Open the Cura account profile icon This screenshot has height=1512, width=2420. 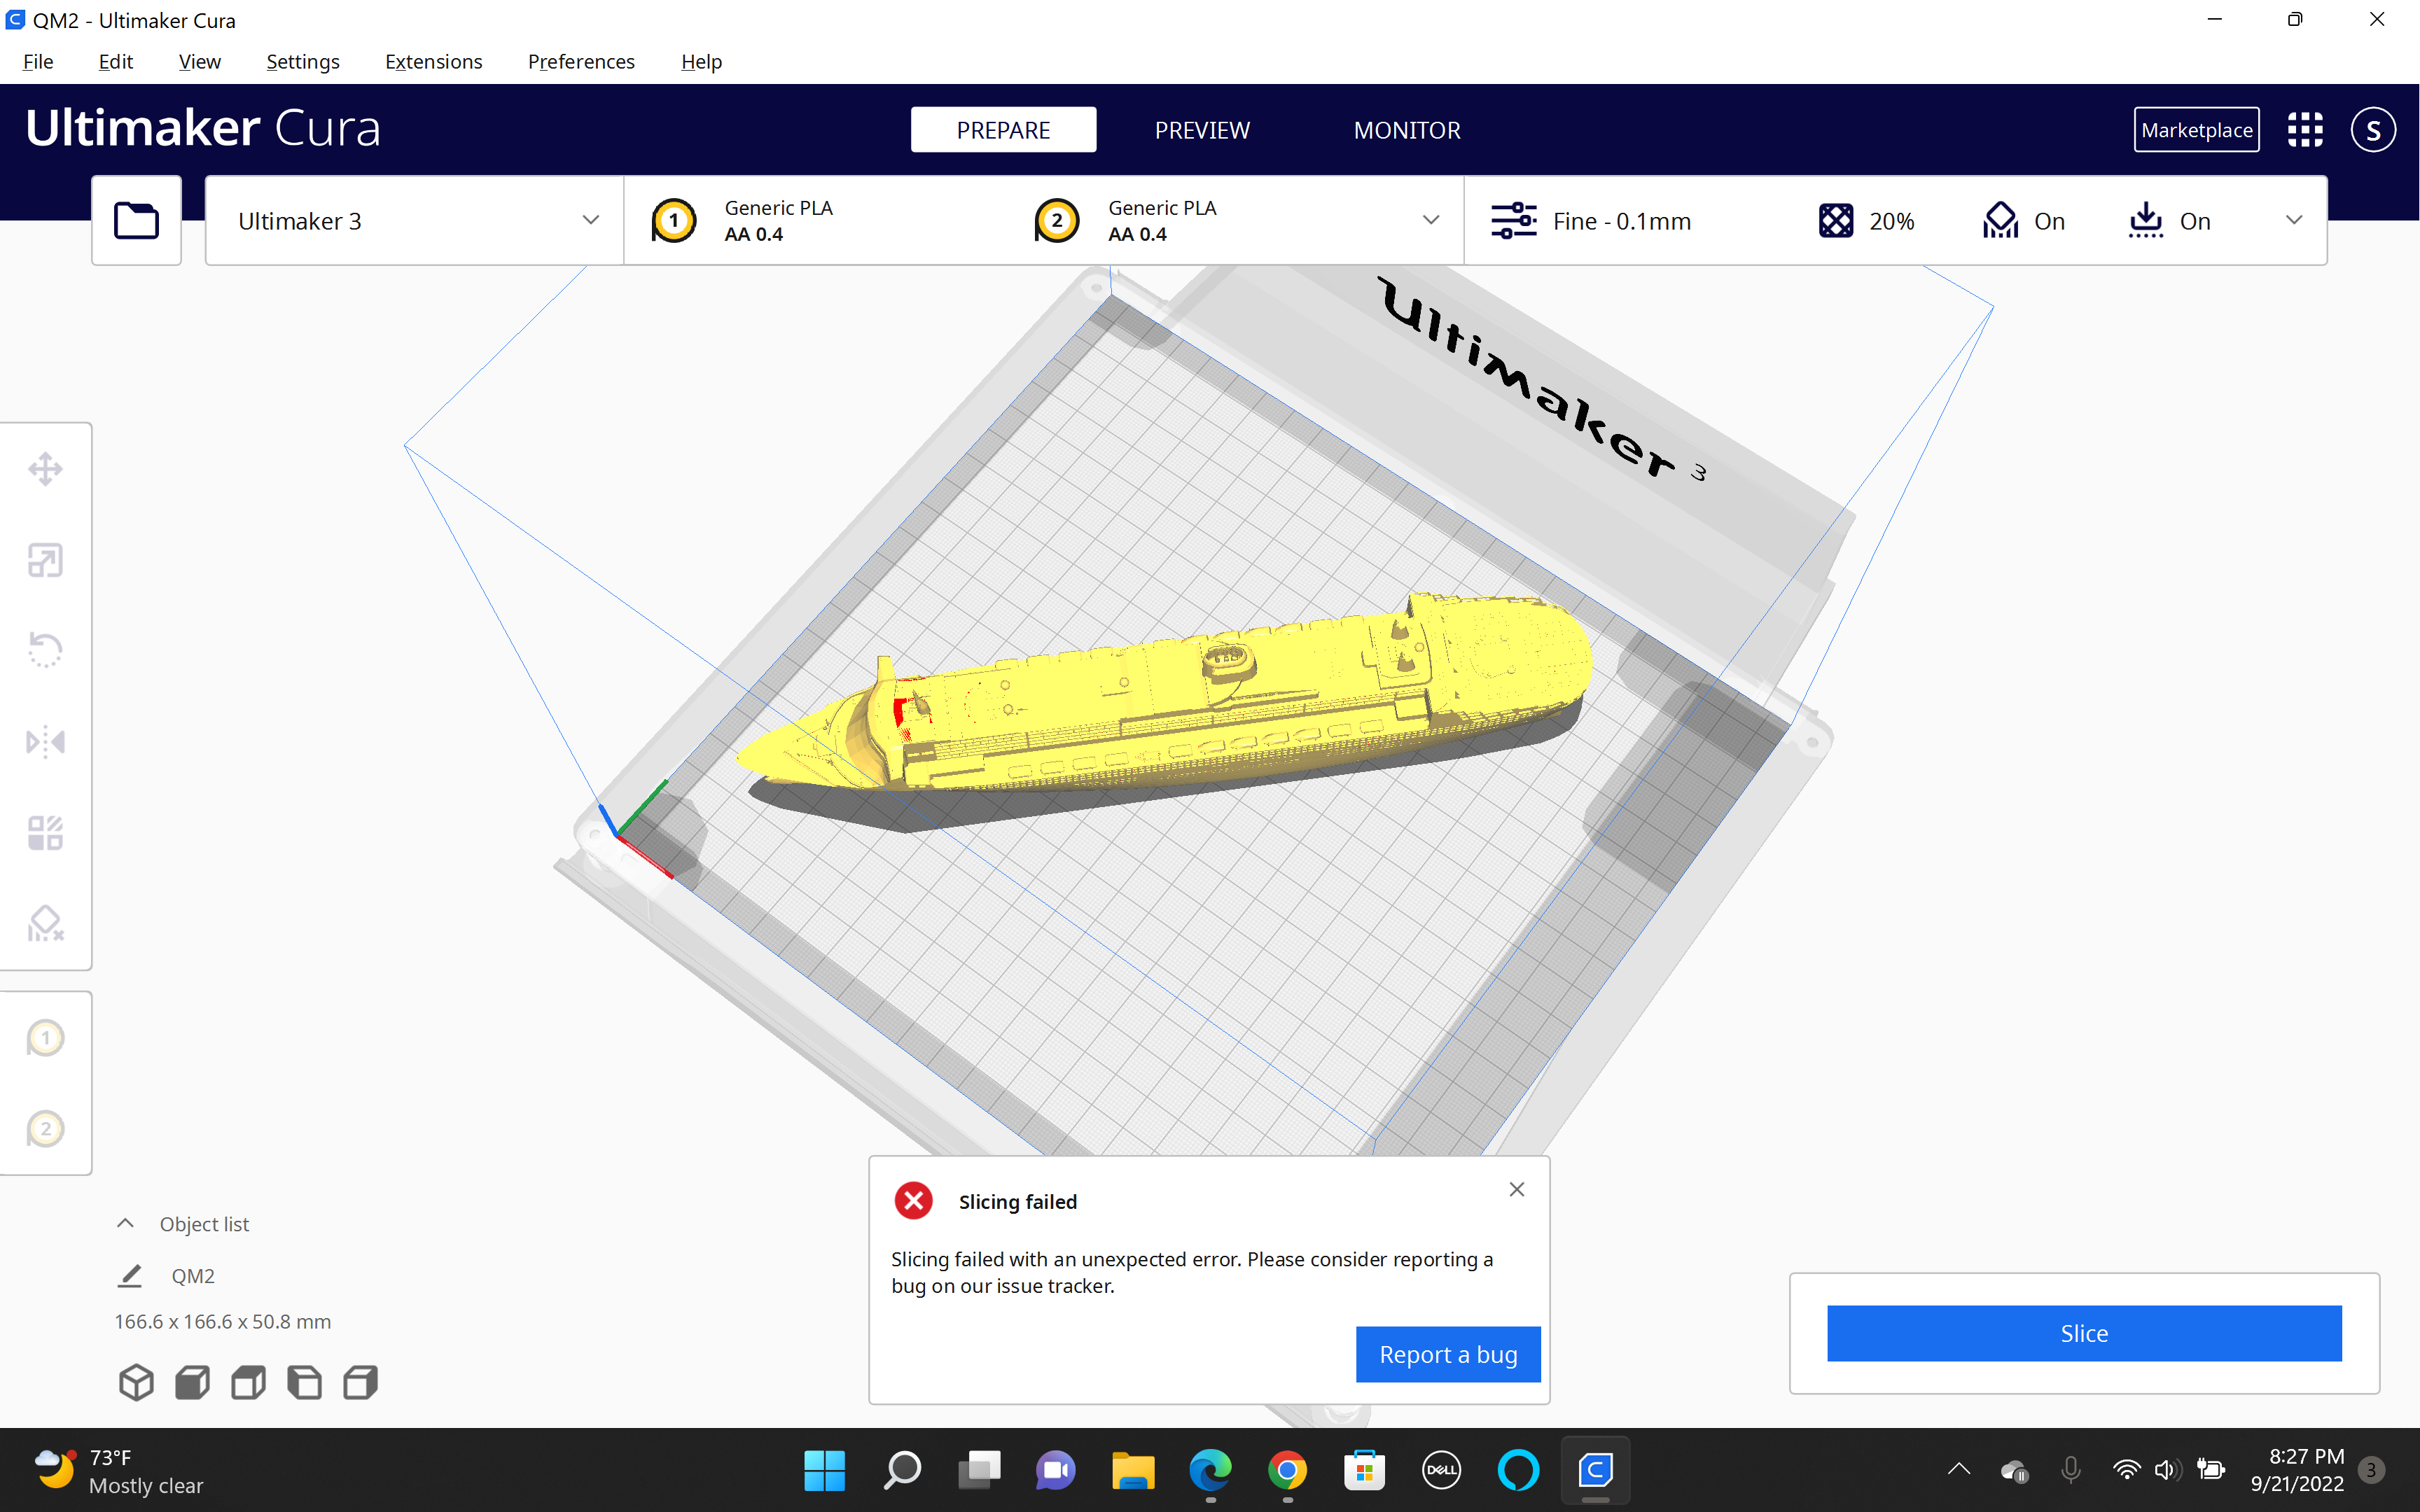click(2373, 129)
